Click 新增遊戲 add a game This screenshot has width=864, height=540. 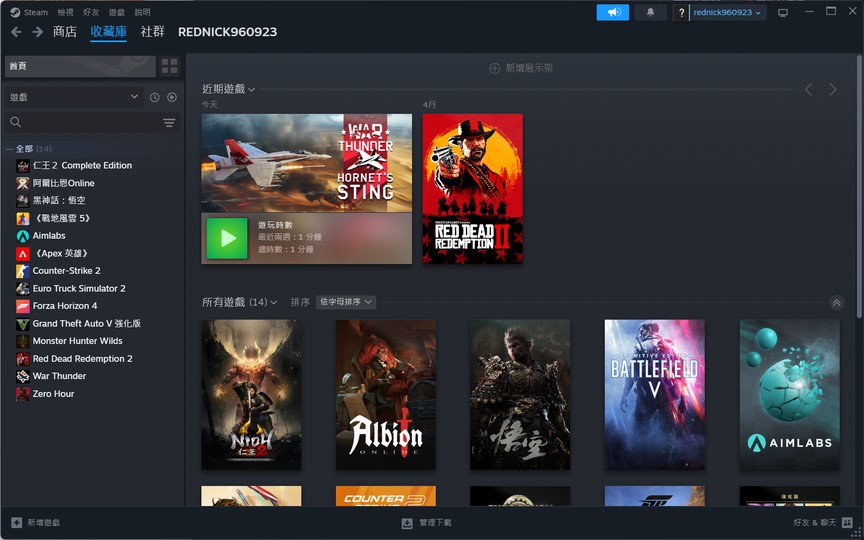(x=36, y=522)
